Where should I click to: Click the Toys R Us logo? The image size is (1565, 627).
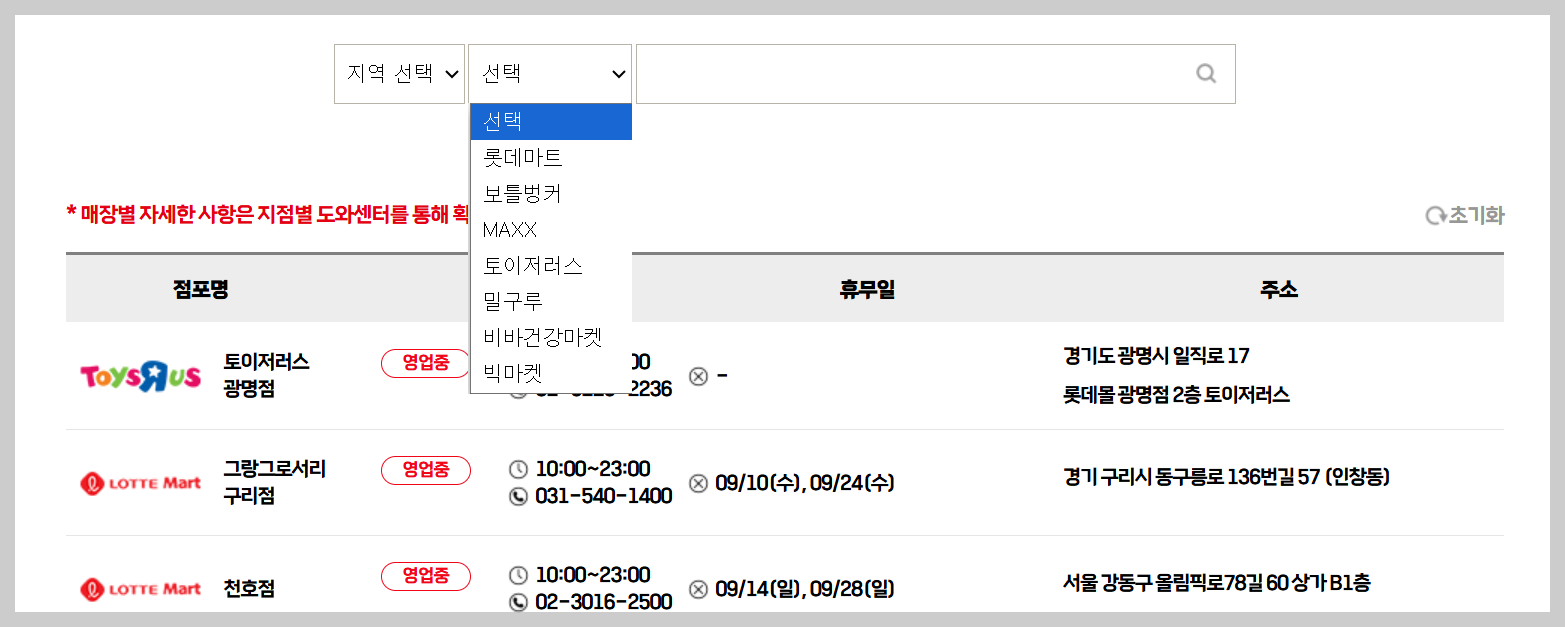(140, 376)
